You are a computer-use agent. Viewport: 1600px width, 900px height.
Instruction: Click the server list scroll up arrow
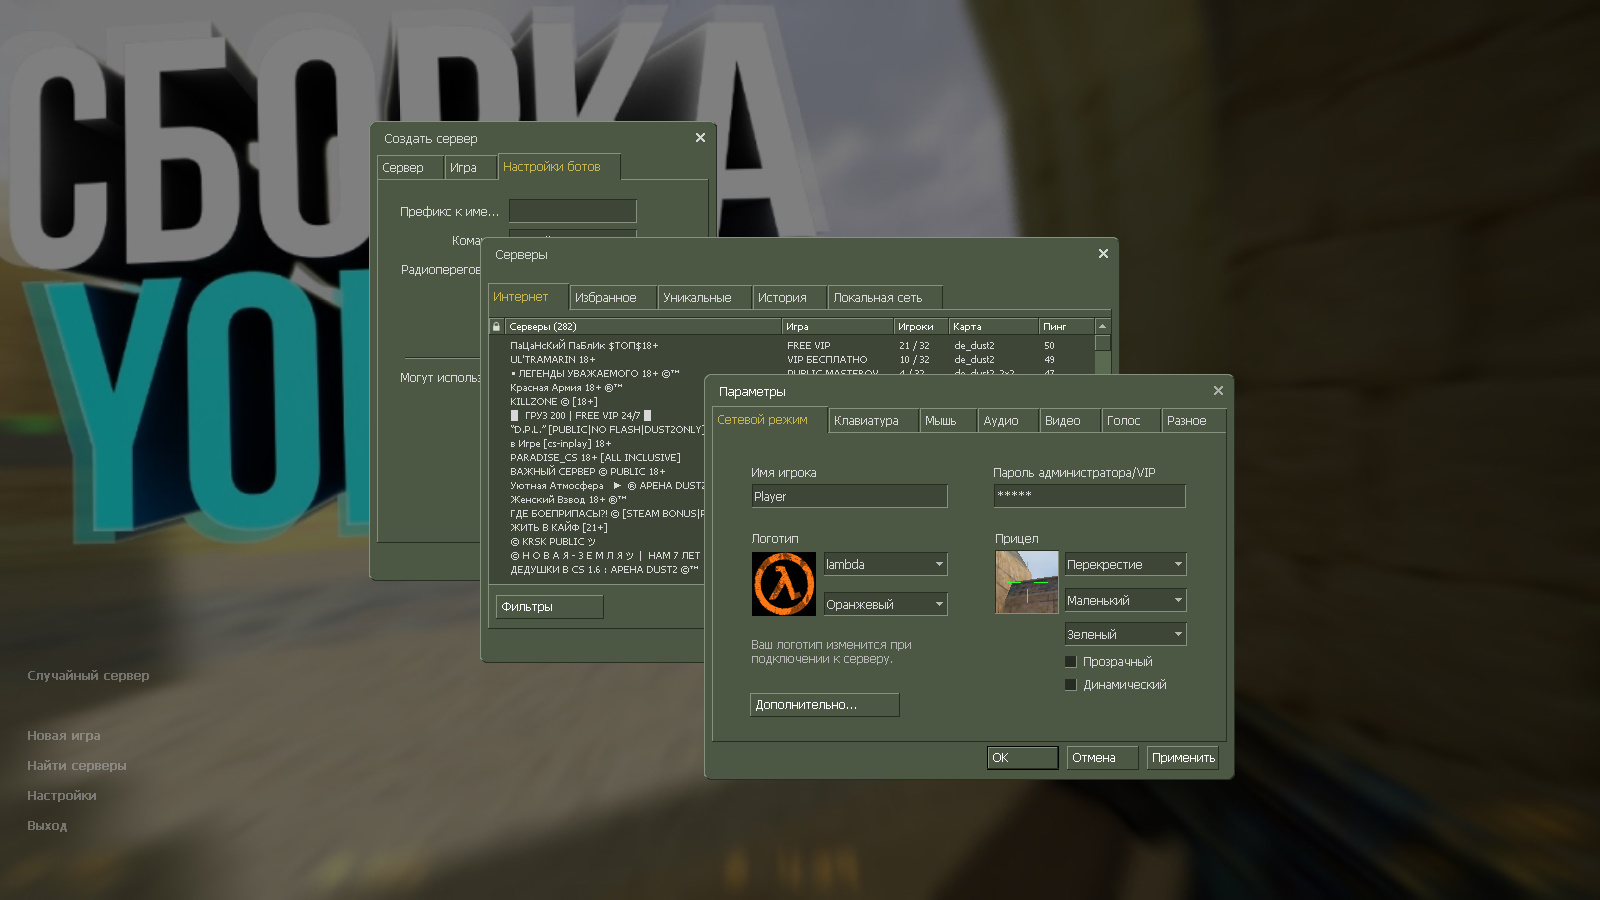tap(1102, 327)
